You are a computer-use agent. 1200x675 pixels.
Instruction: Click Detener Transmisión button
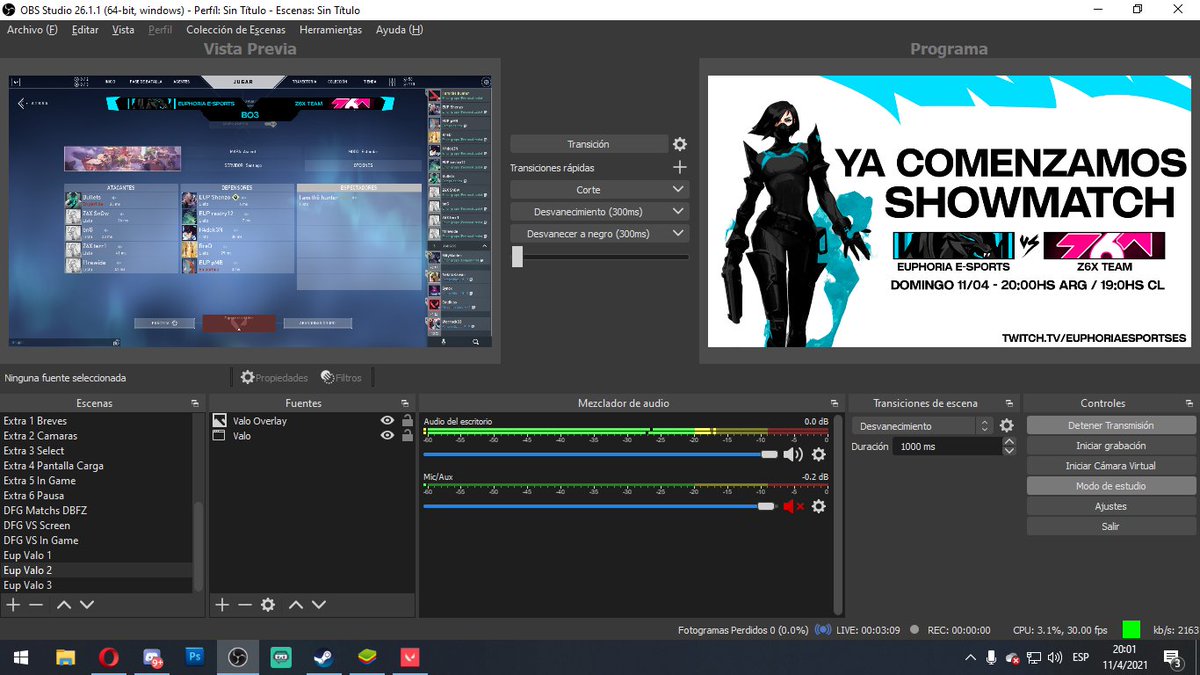1110,426
